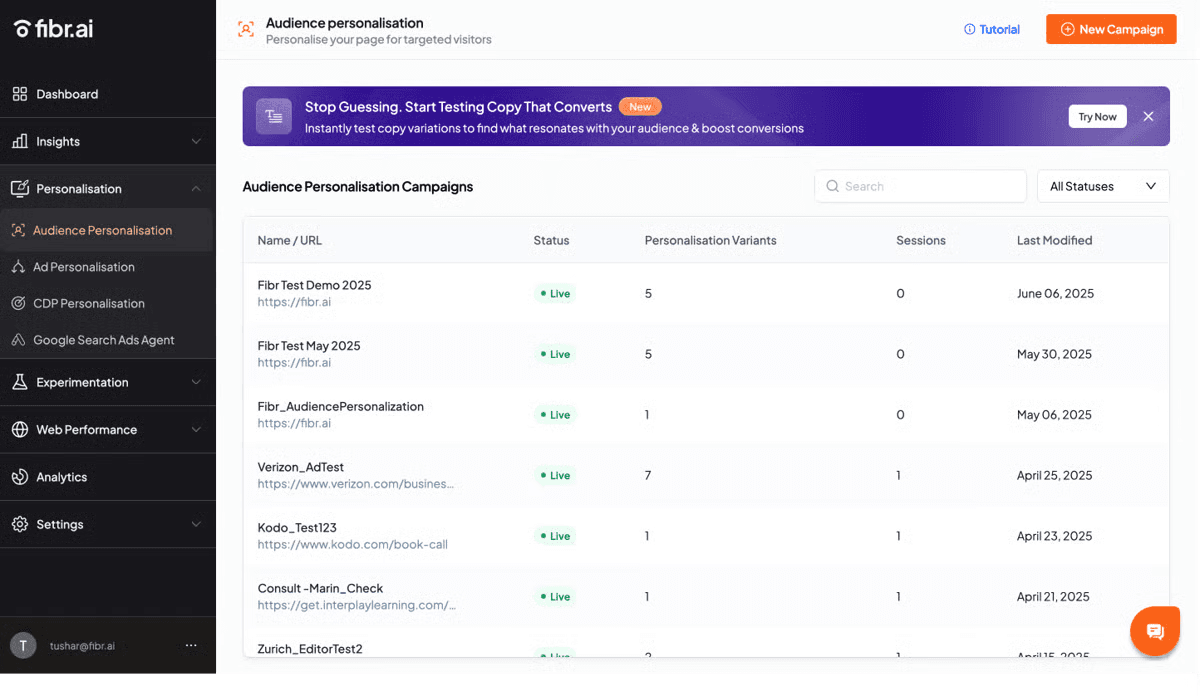The width and height of the screenshot is (1200, 696).
Task: Open the Fibr Test May 2025 campaign
Action: click(x=308, y=346)
